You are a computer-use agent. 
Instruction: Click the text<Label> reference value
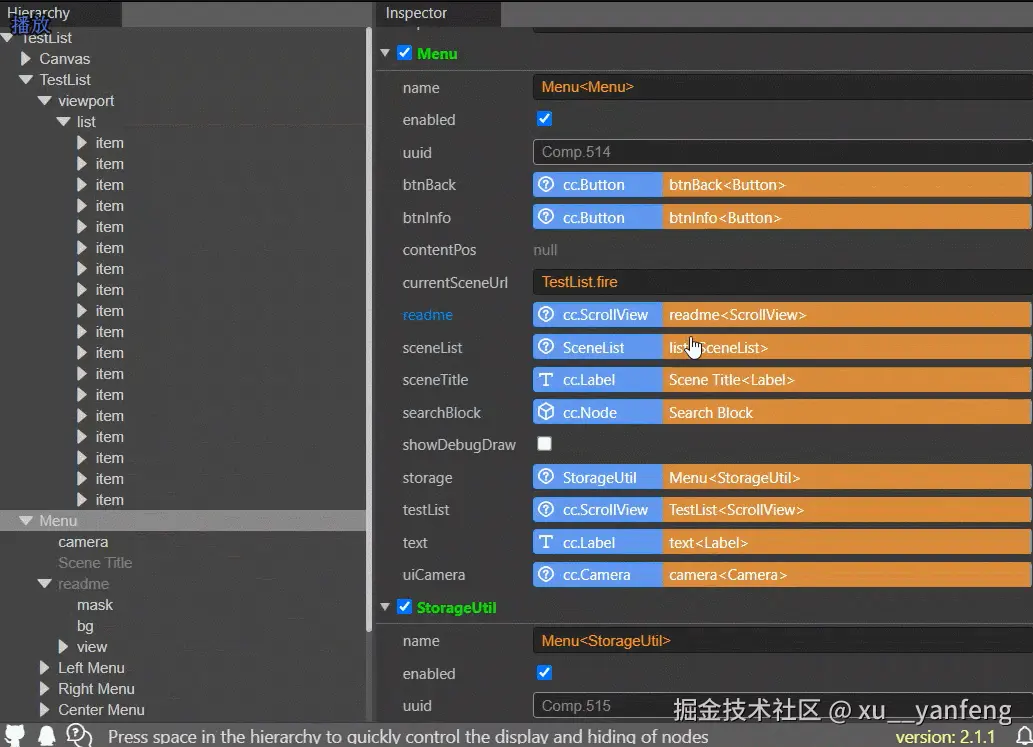click(x=847, y=543)
